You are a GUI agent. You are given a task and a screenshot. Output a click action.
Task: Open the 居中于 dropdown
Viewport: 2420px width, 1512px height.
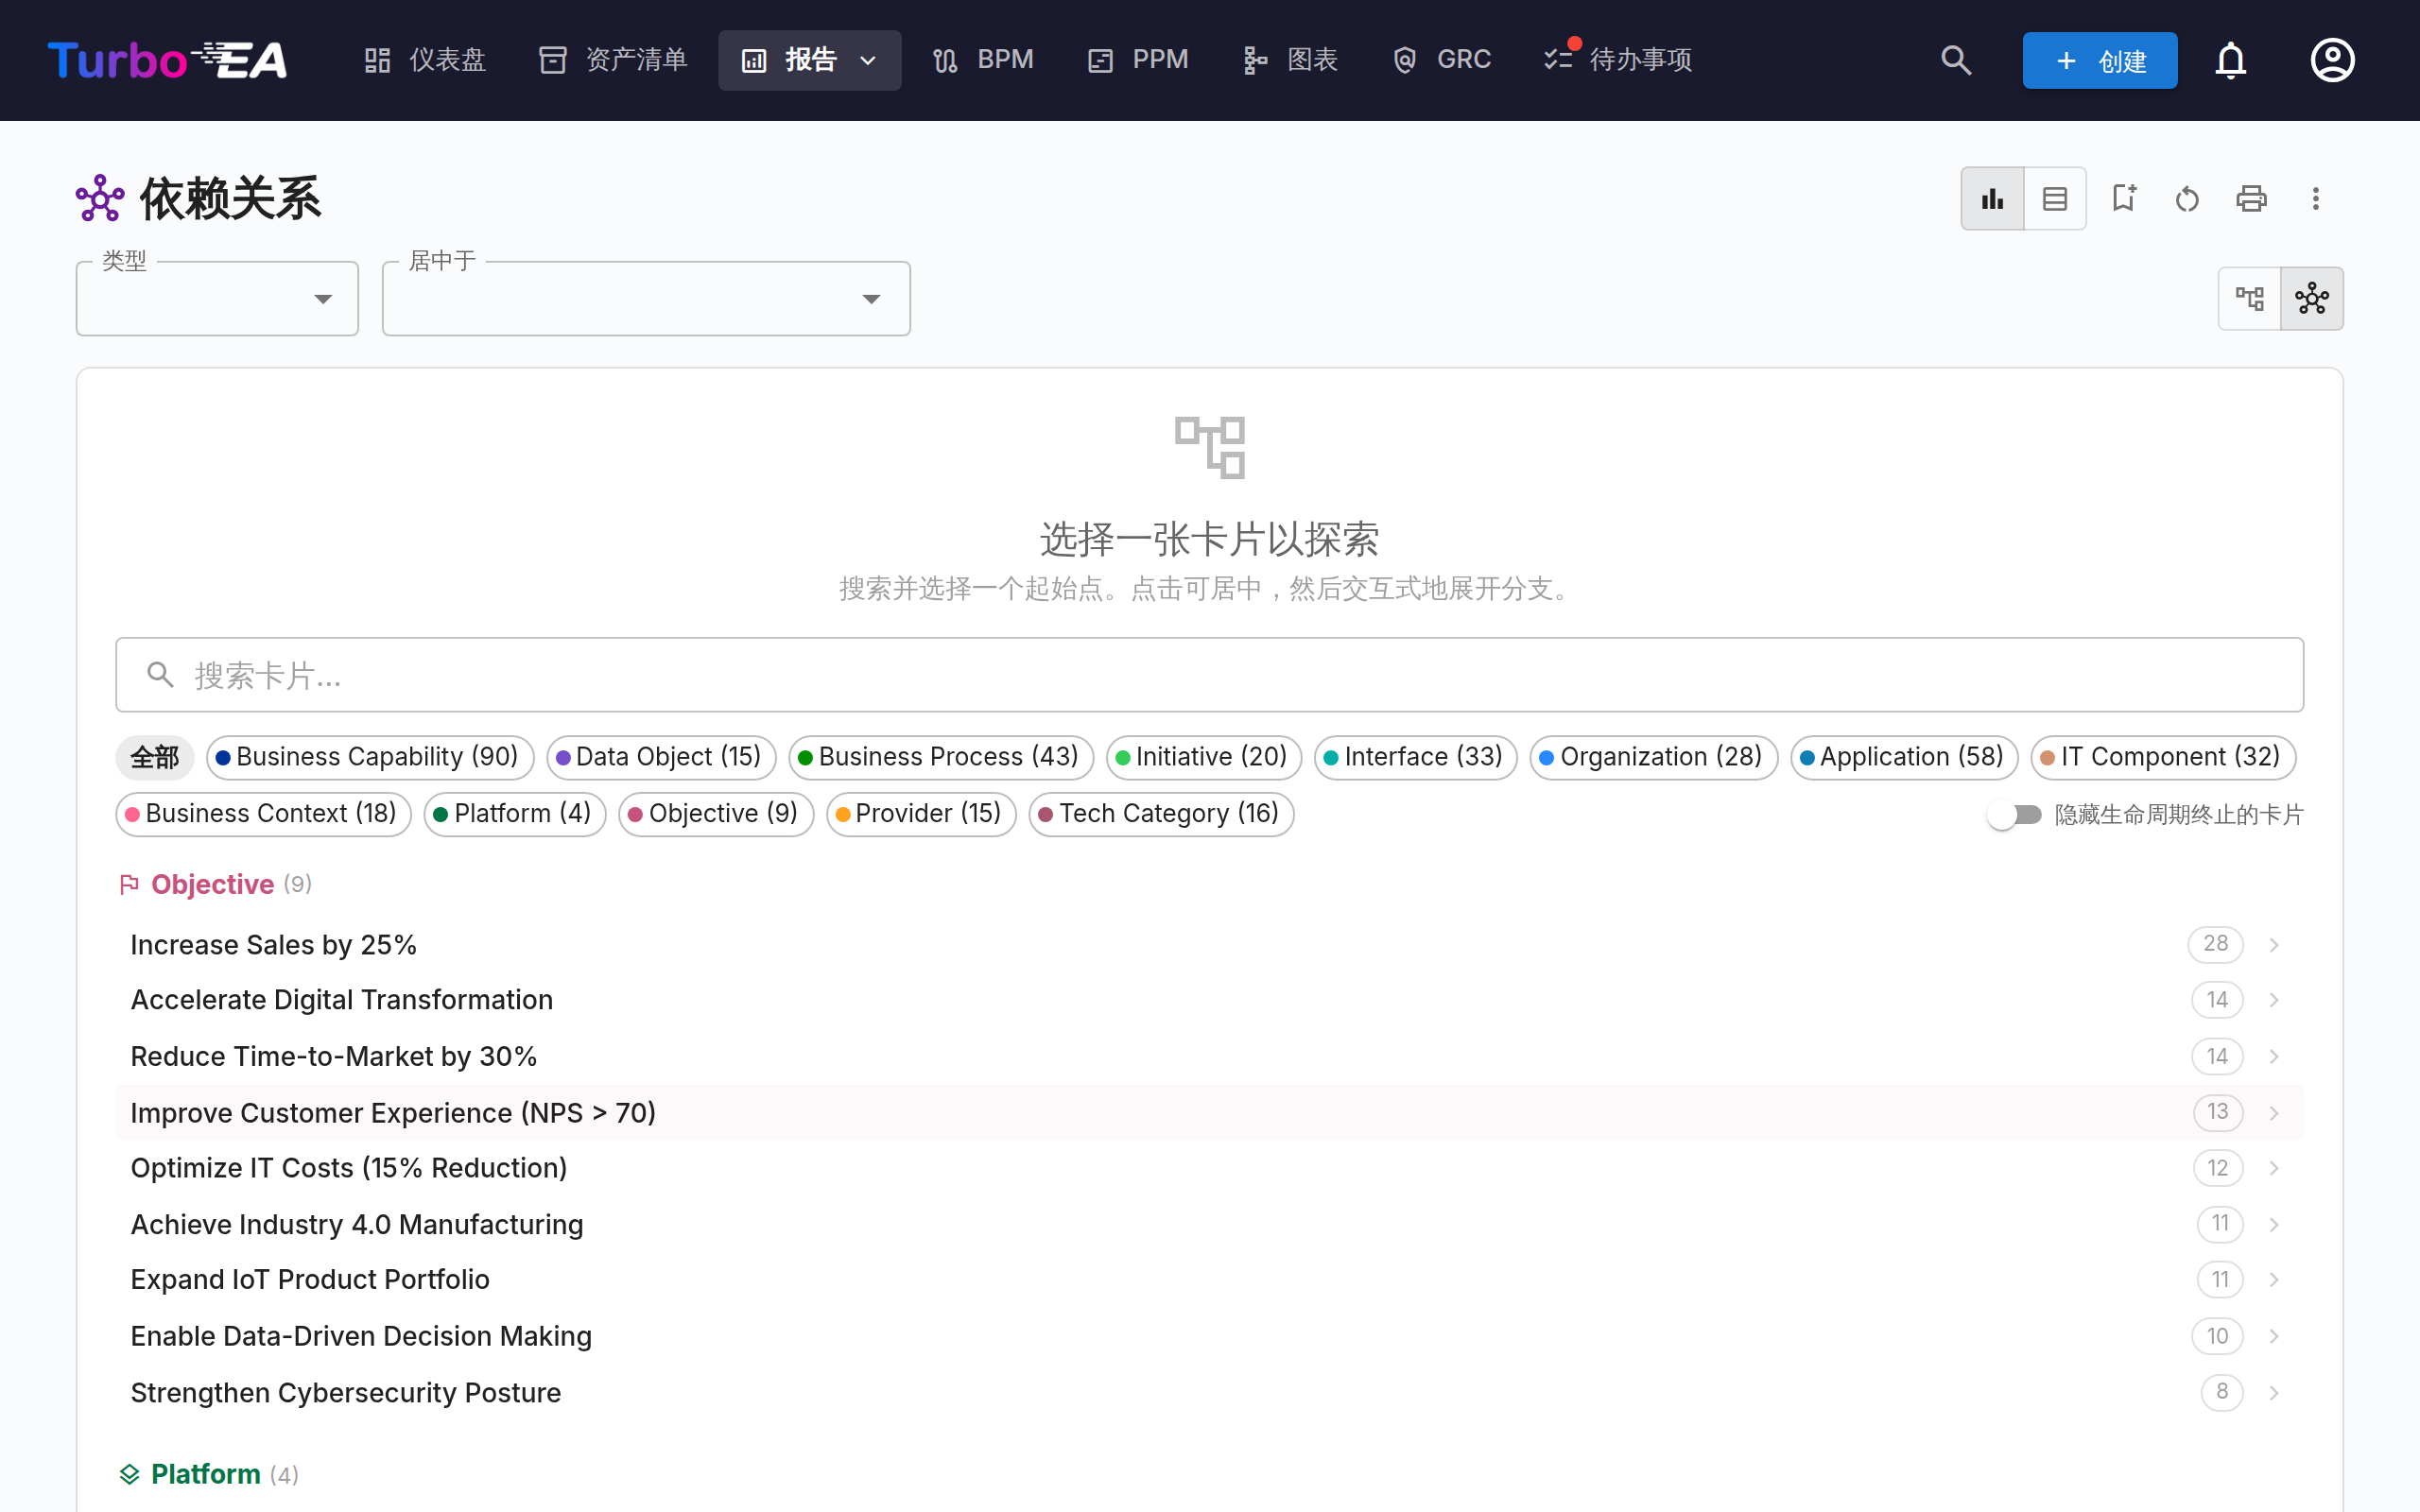646,299
